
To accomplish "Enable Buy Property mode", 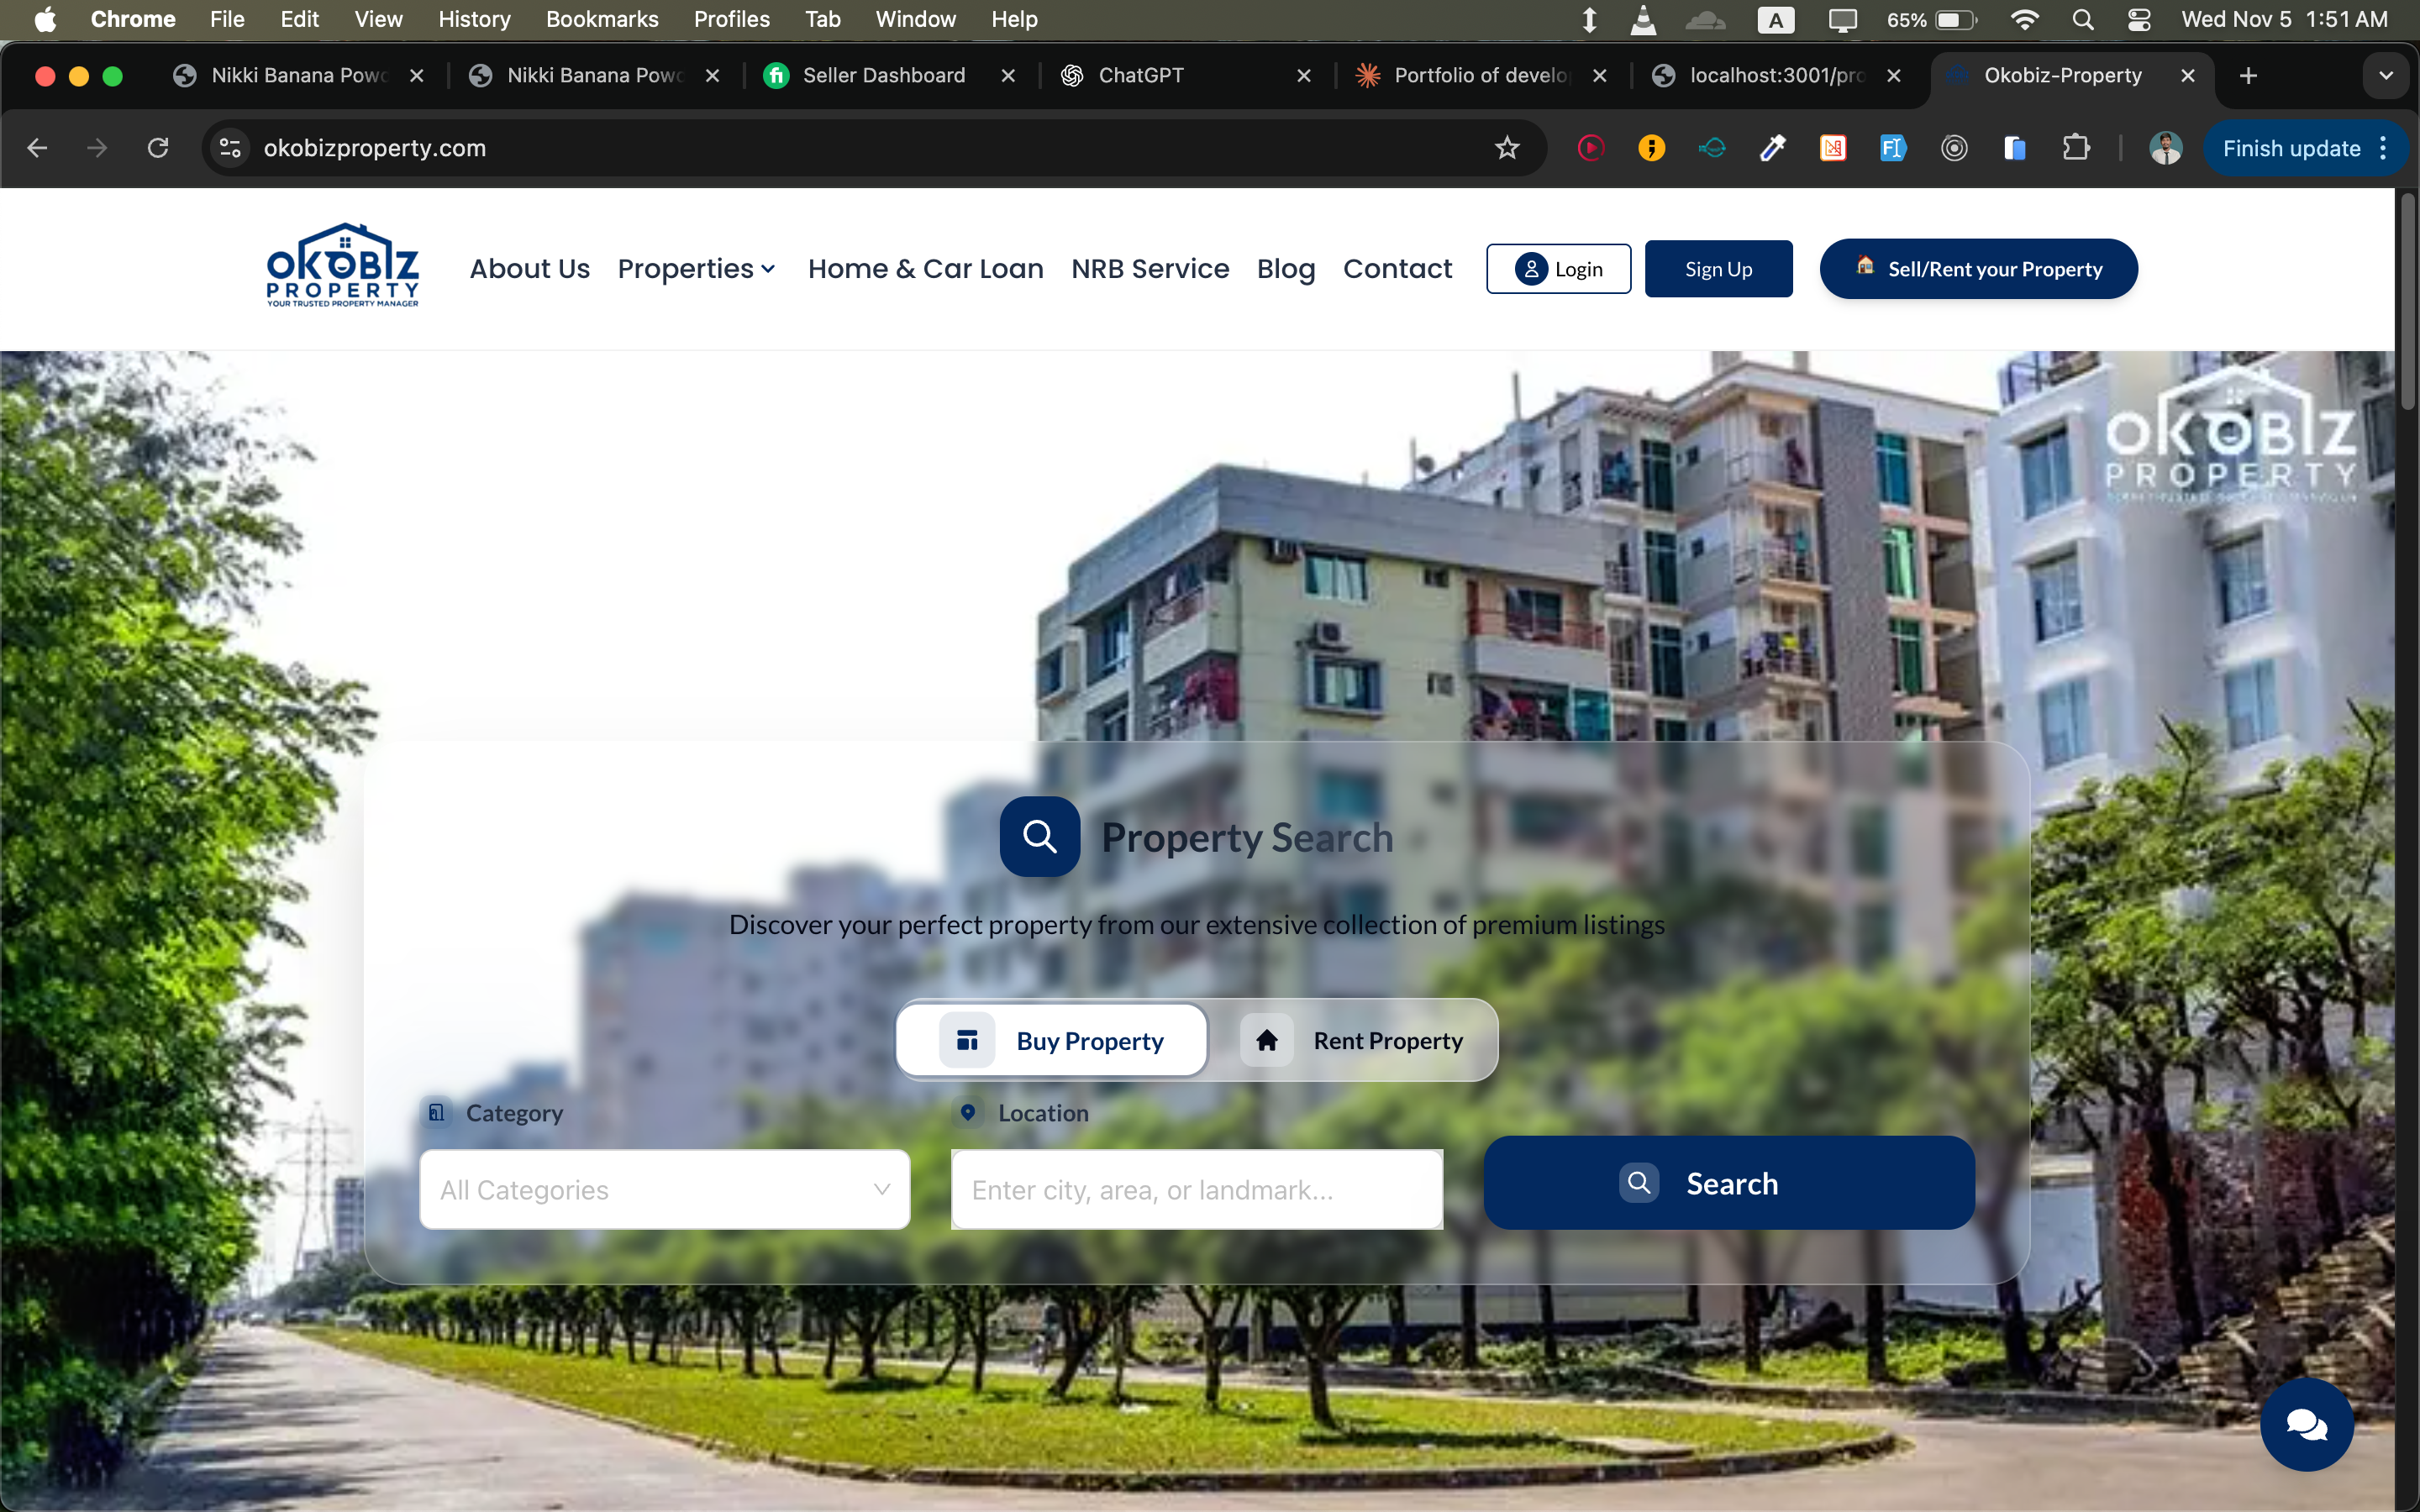I will coord(1051,1039).
